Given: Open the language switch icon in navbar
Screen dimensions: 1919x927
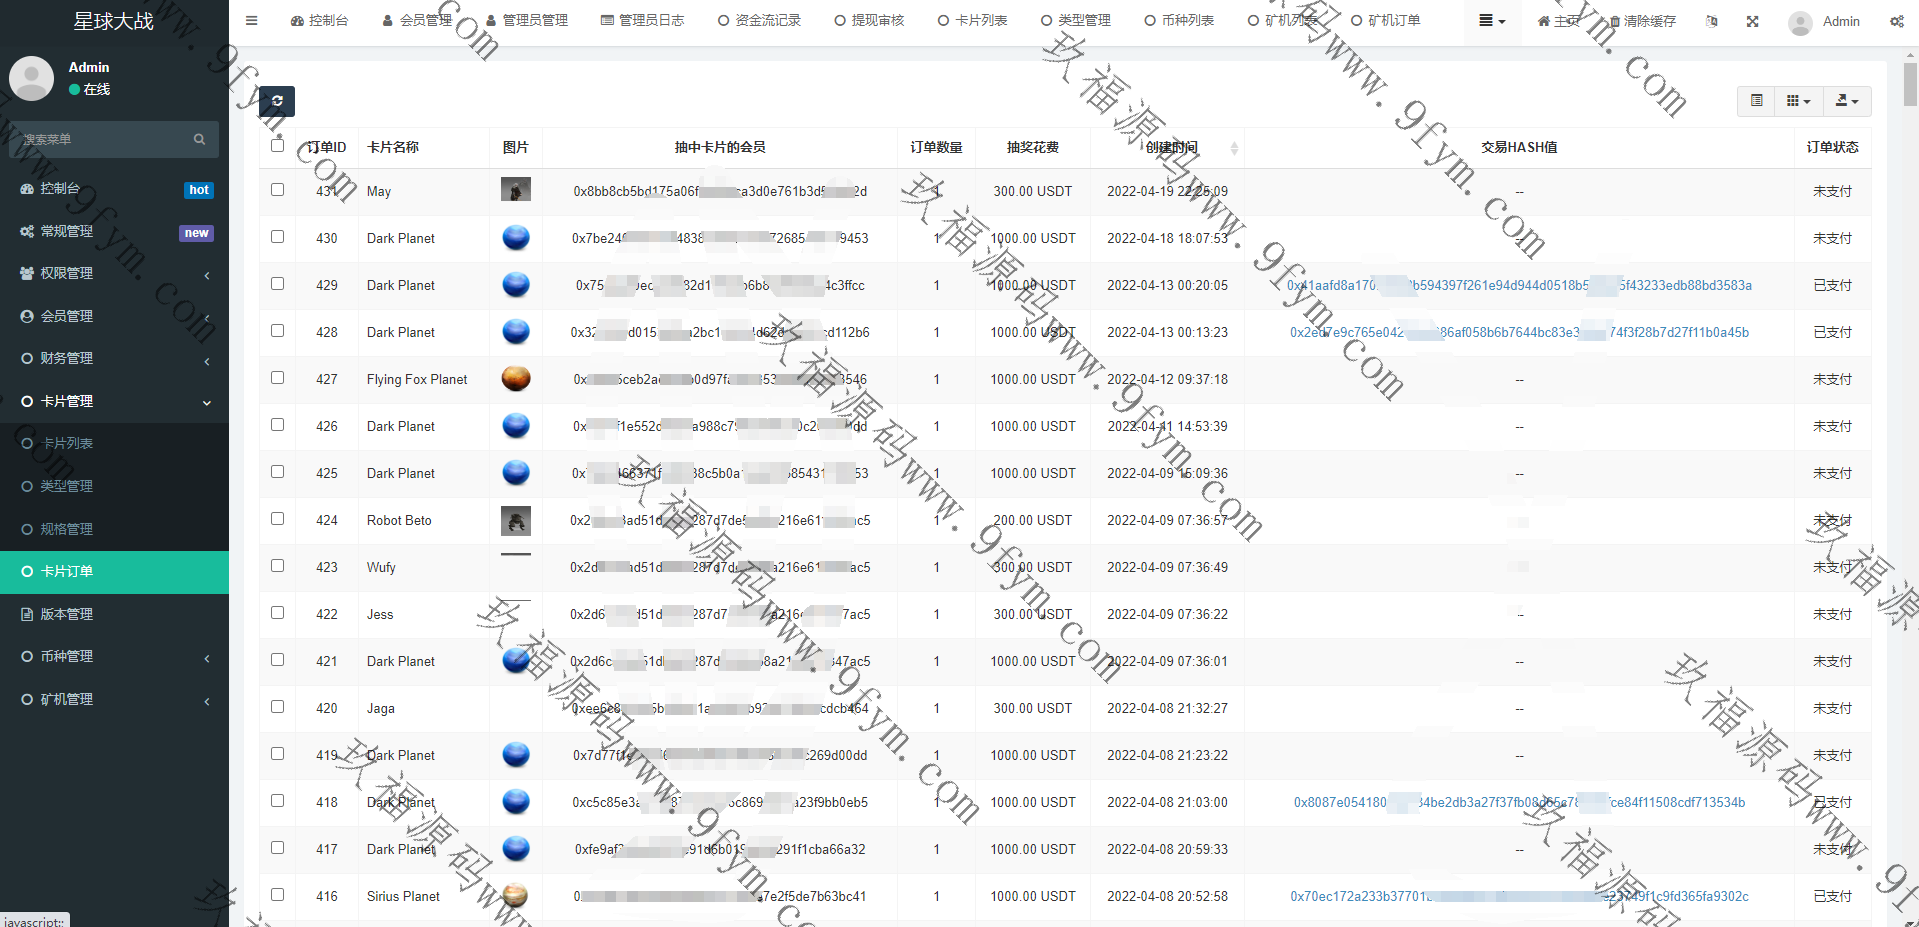Looking at the screenshot, I should (1711, 21).
